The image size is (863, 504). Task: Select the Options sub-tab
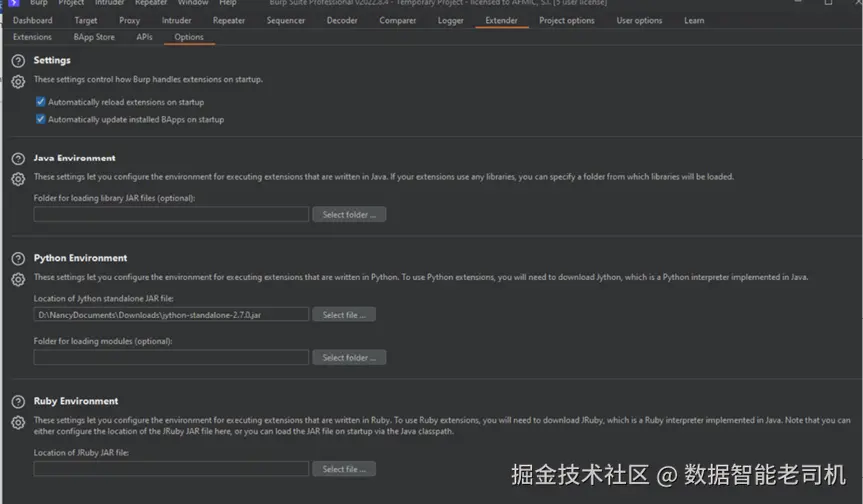point(189,37)
